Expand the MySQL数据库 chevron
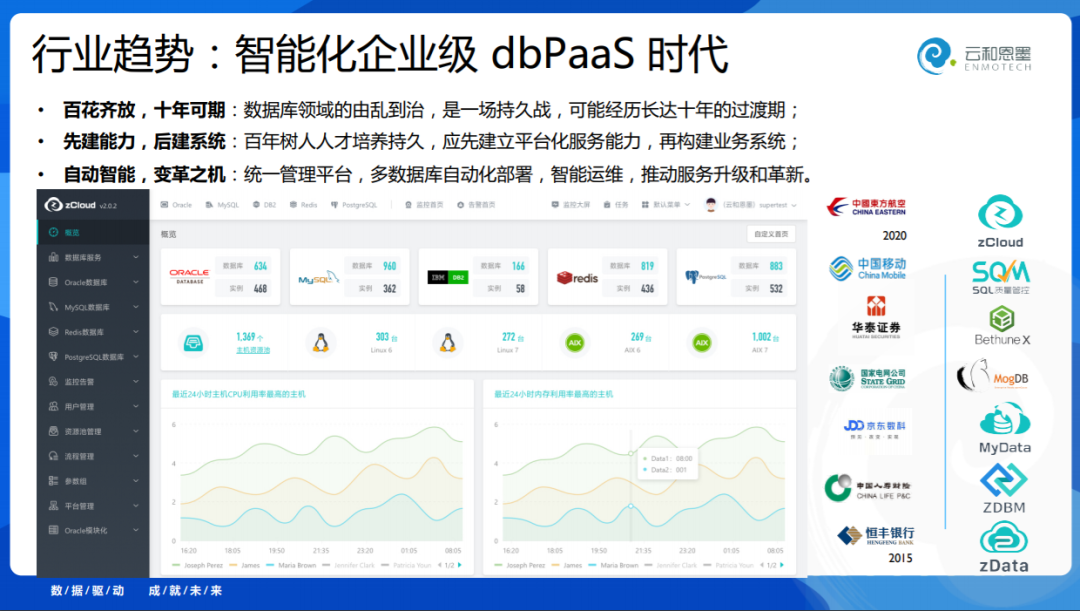 [x=136, y=307]
